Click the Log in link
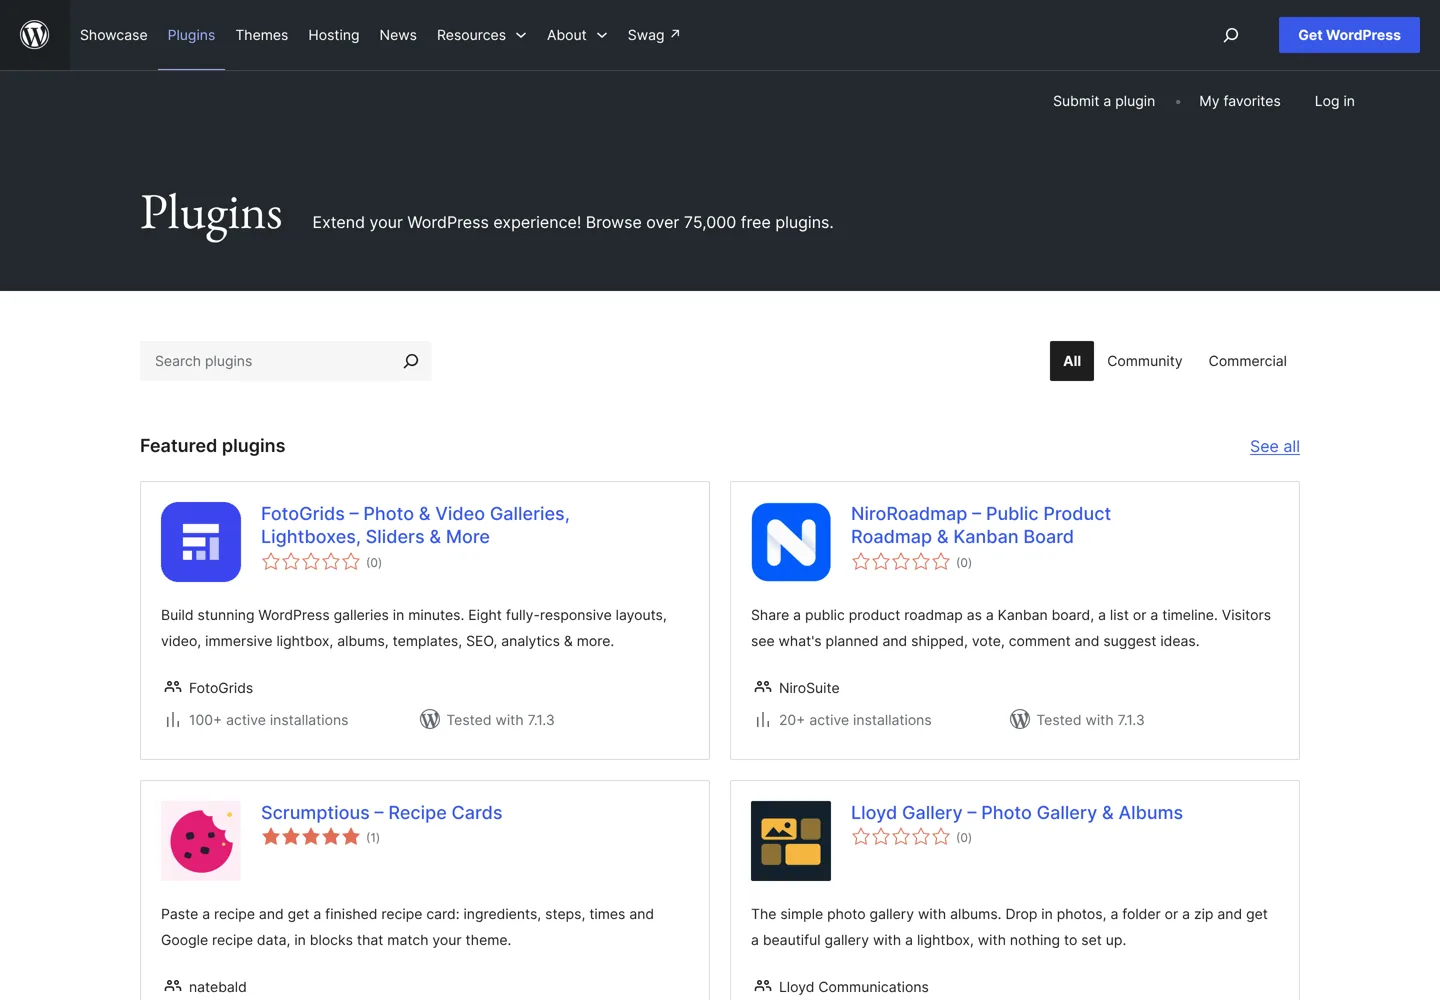 pos(1335,101)
